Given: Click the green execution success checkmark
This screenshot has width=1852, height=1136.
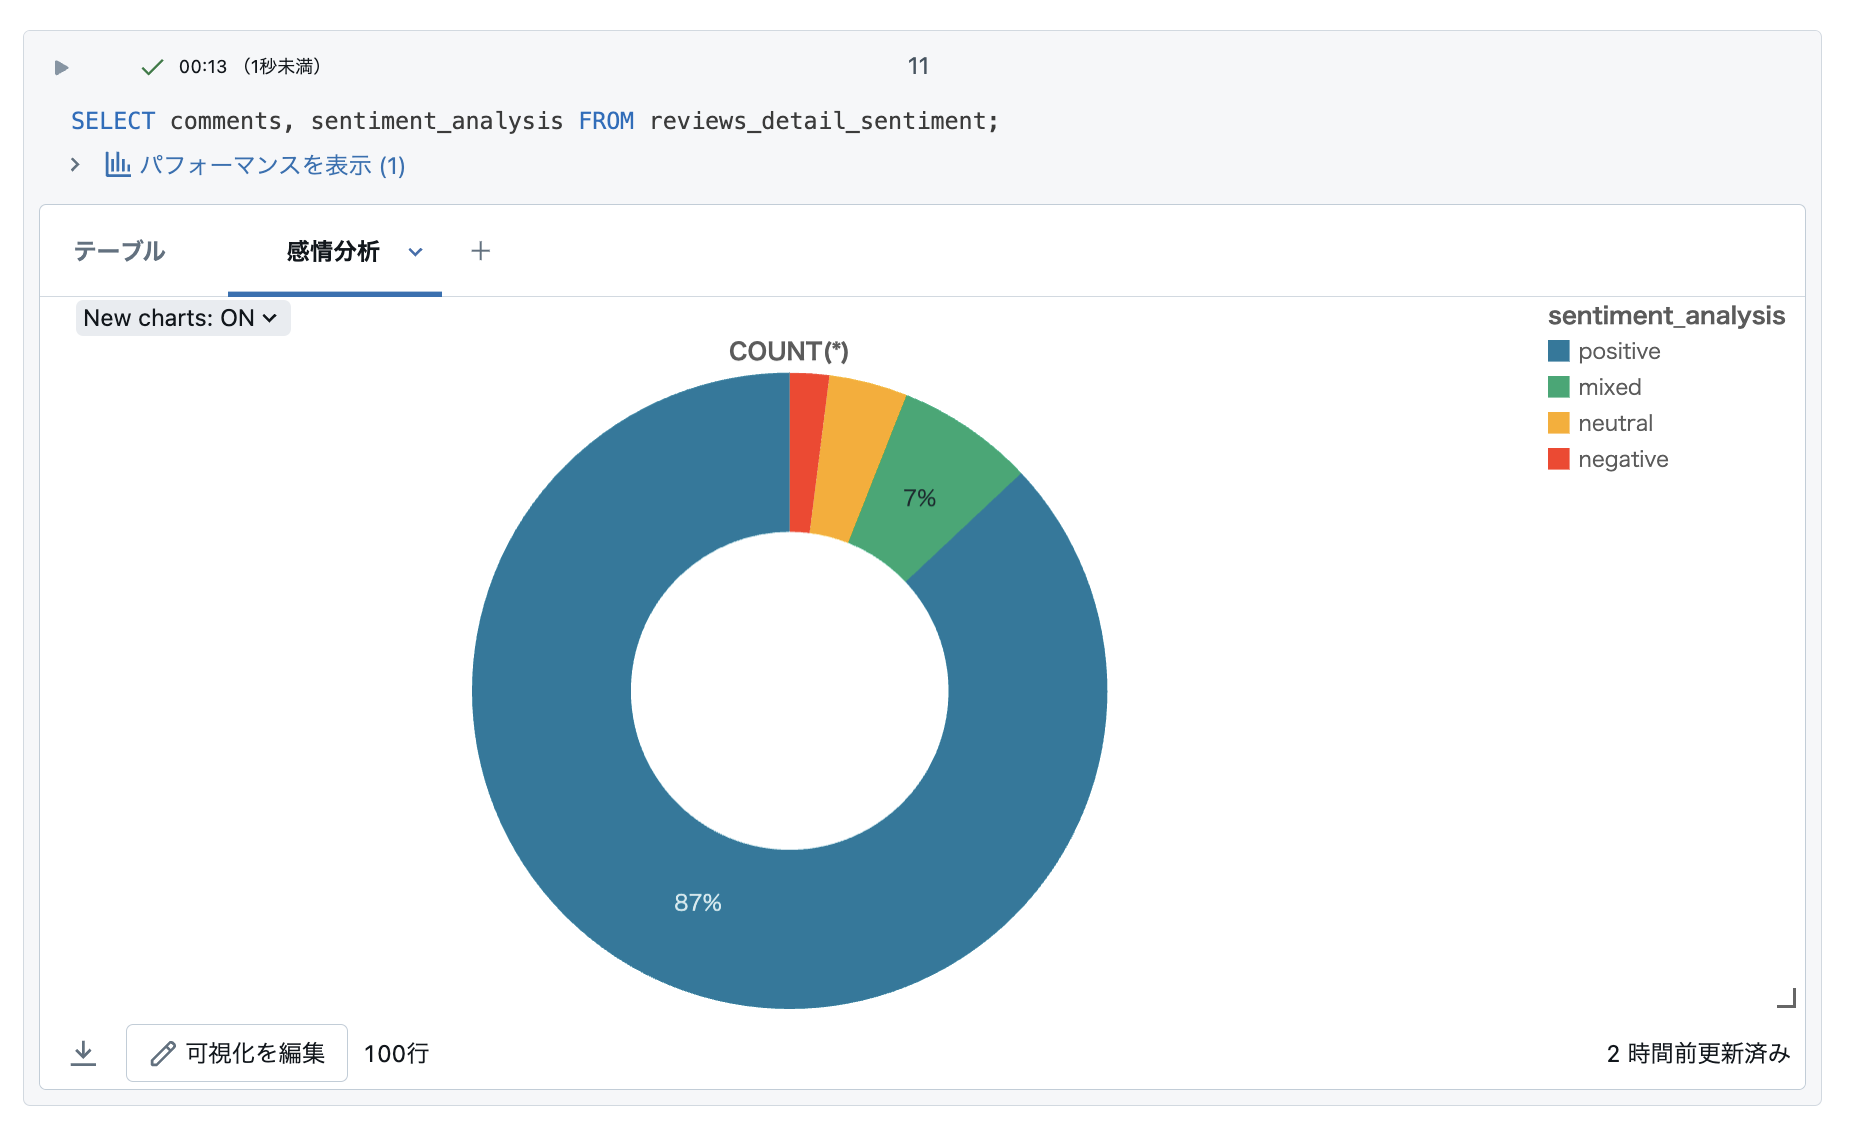Looking at the screenshot, I should (152, 67).
